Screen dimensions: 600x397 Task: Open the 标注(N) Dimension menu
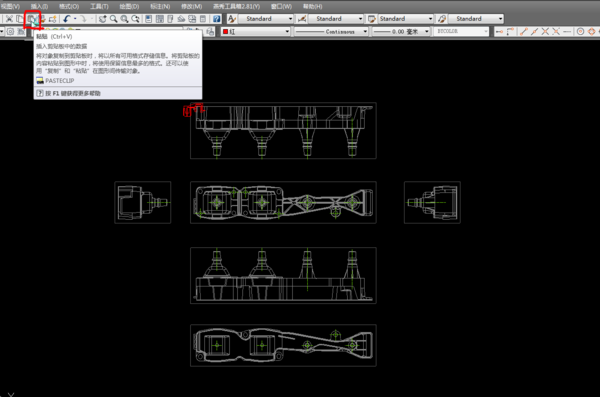point(160,7)
